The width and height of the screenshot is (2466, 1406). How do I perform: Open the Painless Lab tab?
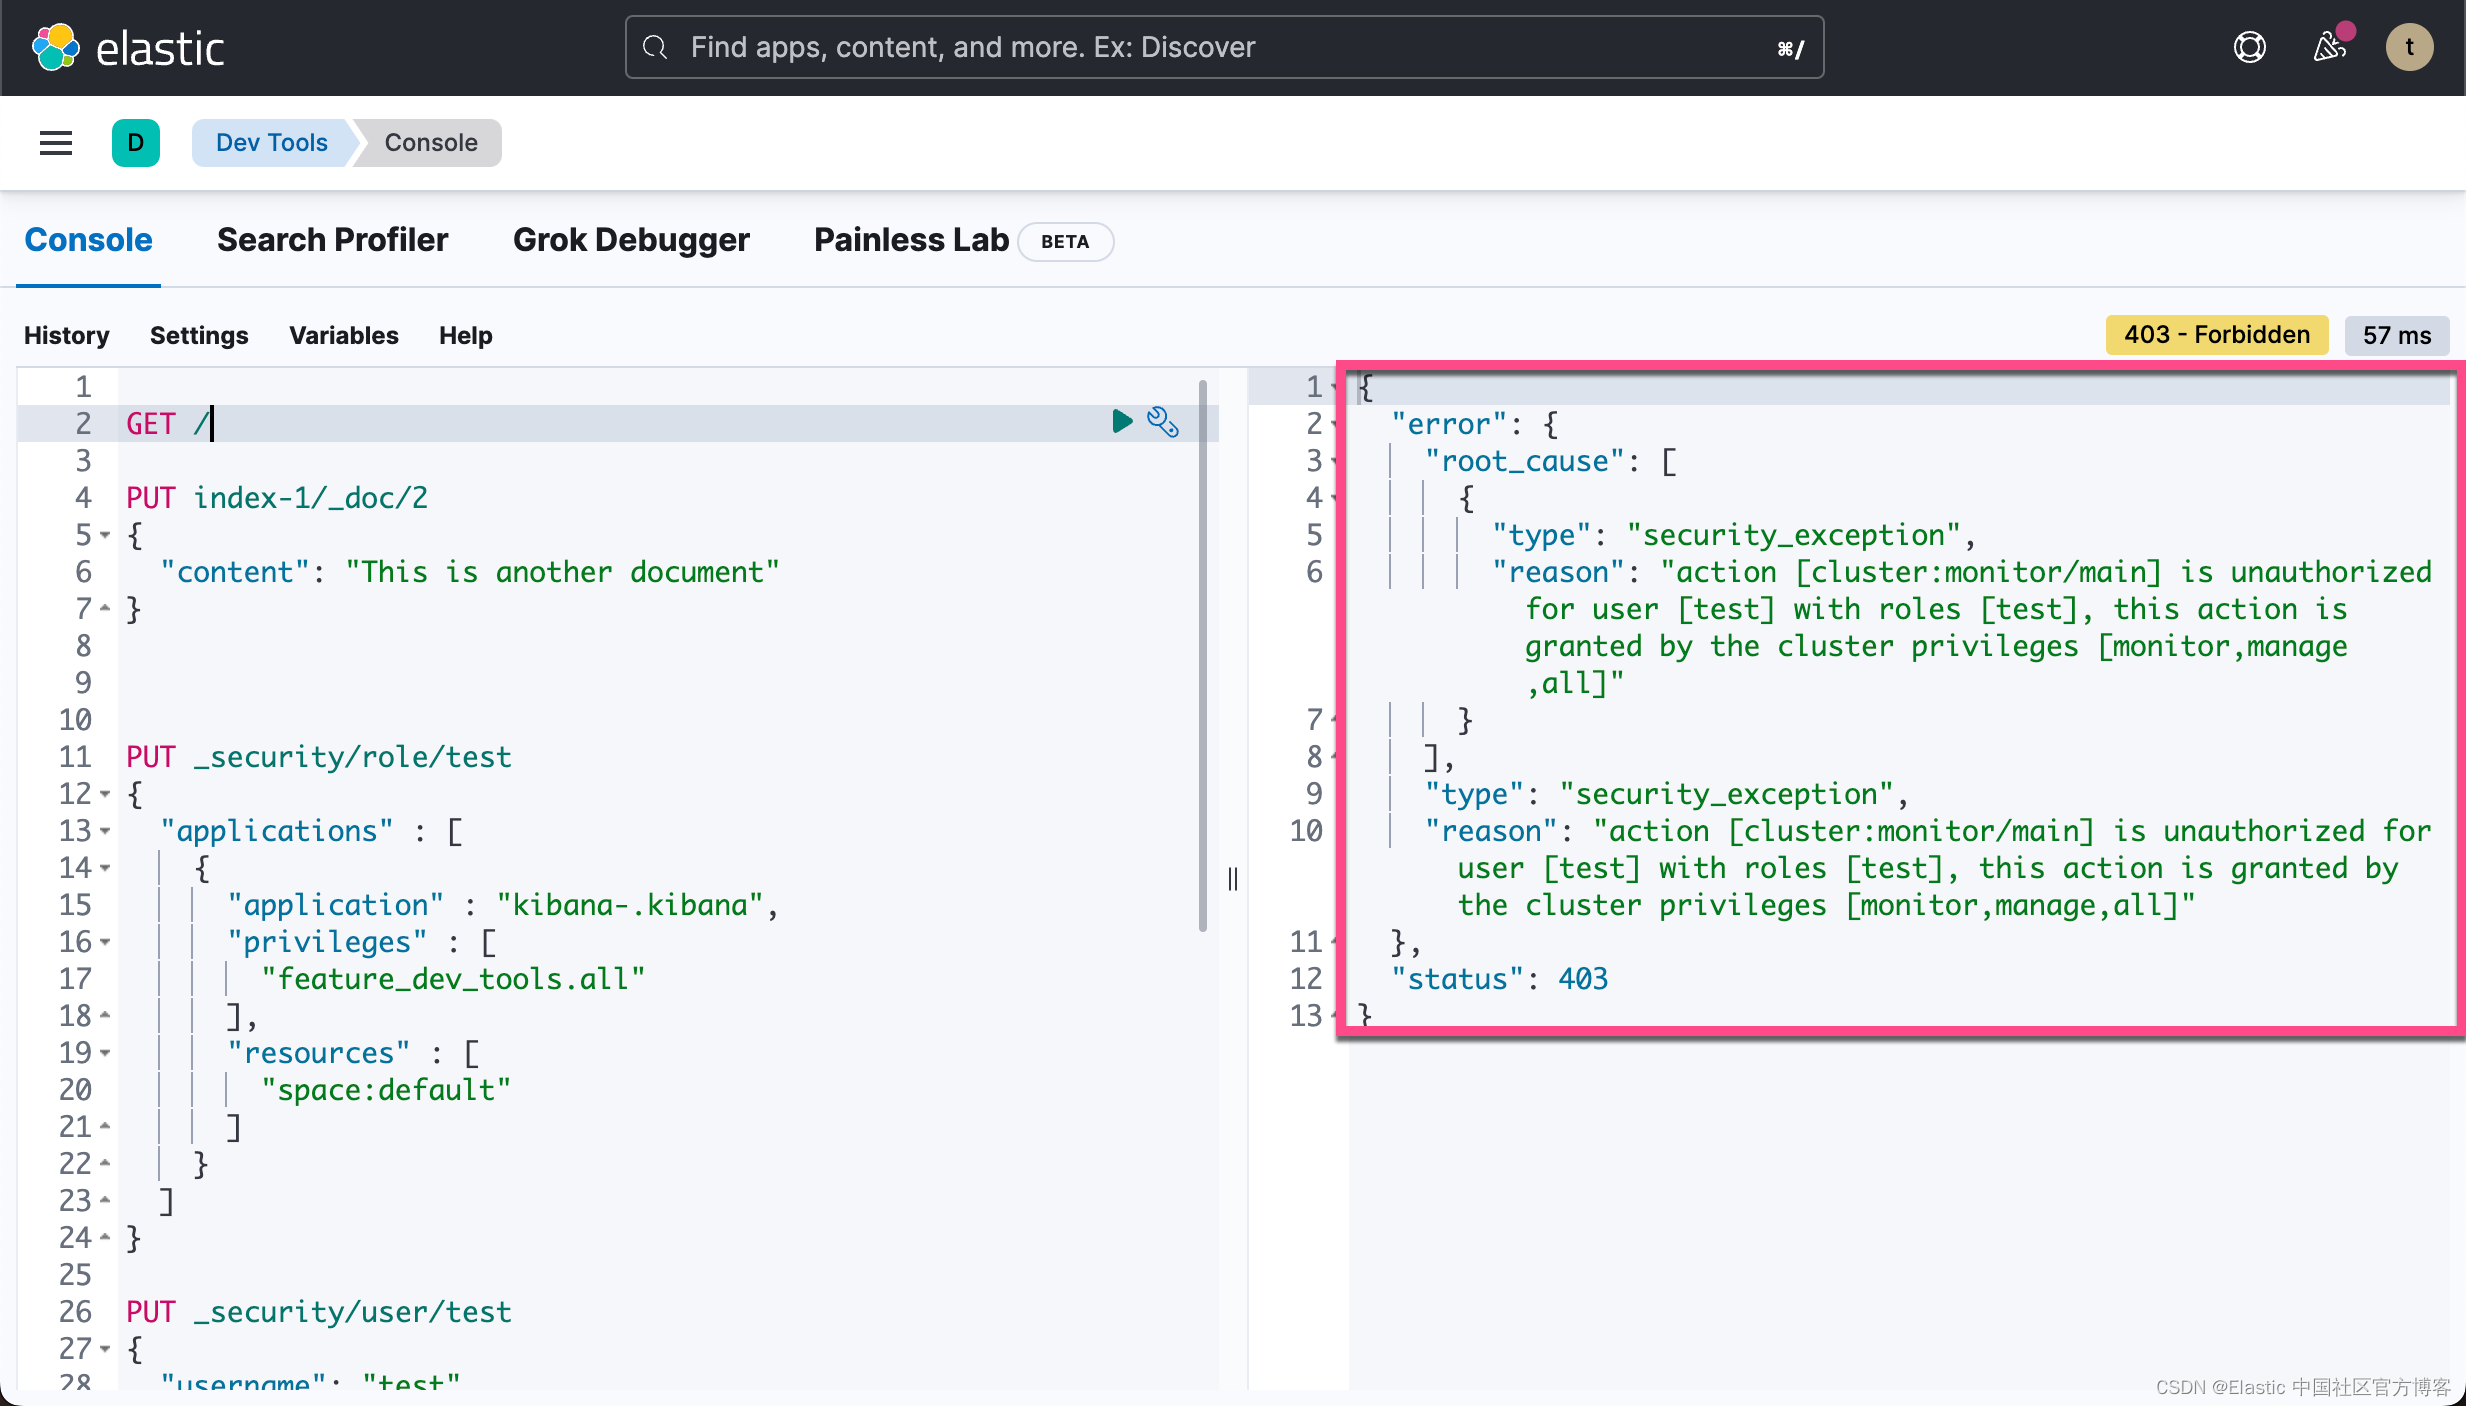click(x=911, y=240)
